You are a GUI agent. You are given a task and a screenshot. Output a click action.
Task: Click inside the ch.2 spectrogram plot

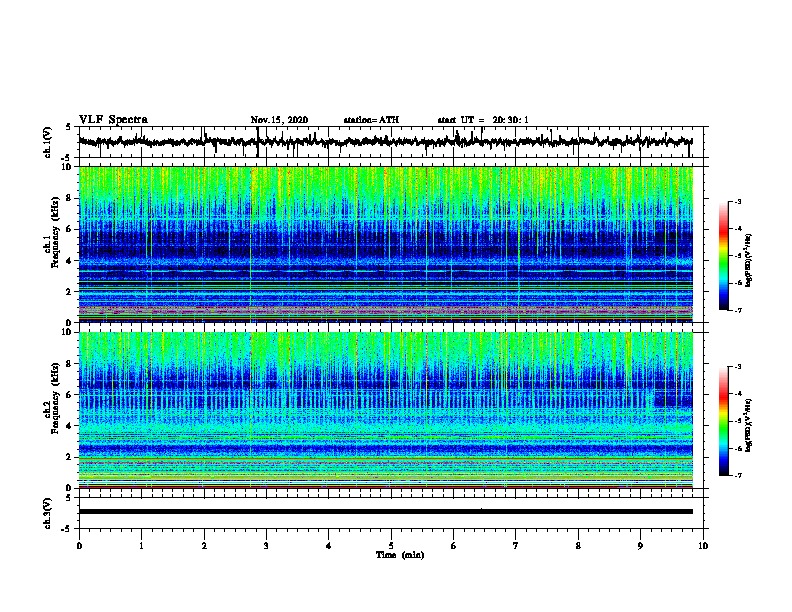386,410
